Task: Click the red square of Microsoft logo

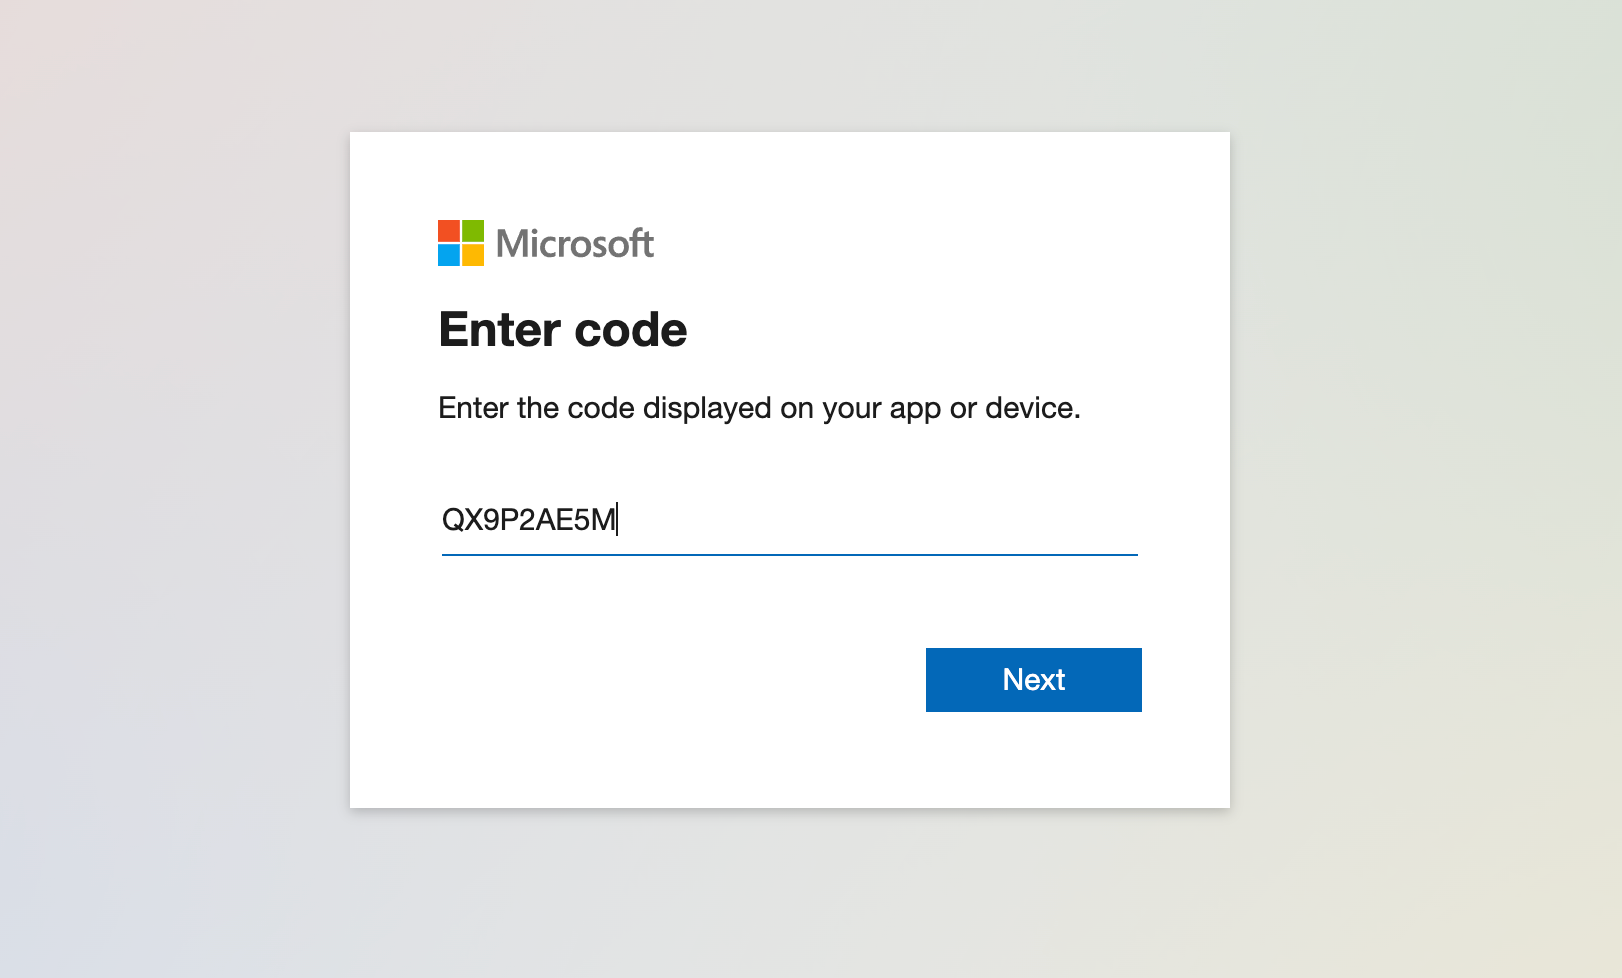Action: (449, 231)
